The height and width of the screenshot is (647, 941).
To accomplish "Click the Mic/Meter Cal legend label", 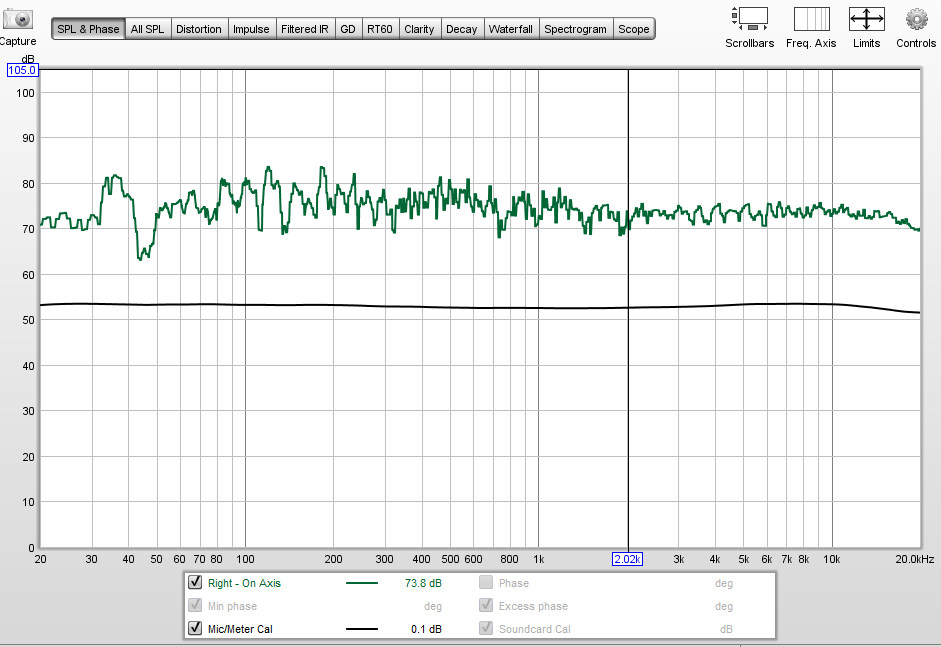I will pos(240,629).
